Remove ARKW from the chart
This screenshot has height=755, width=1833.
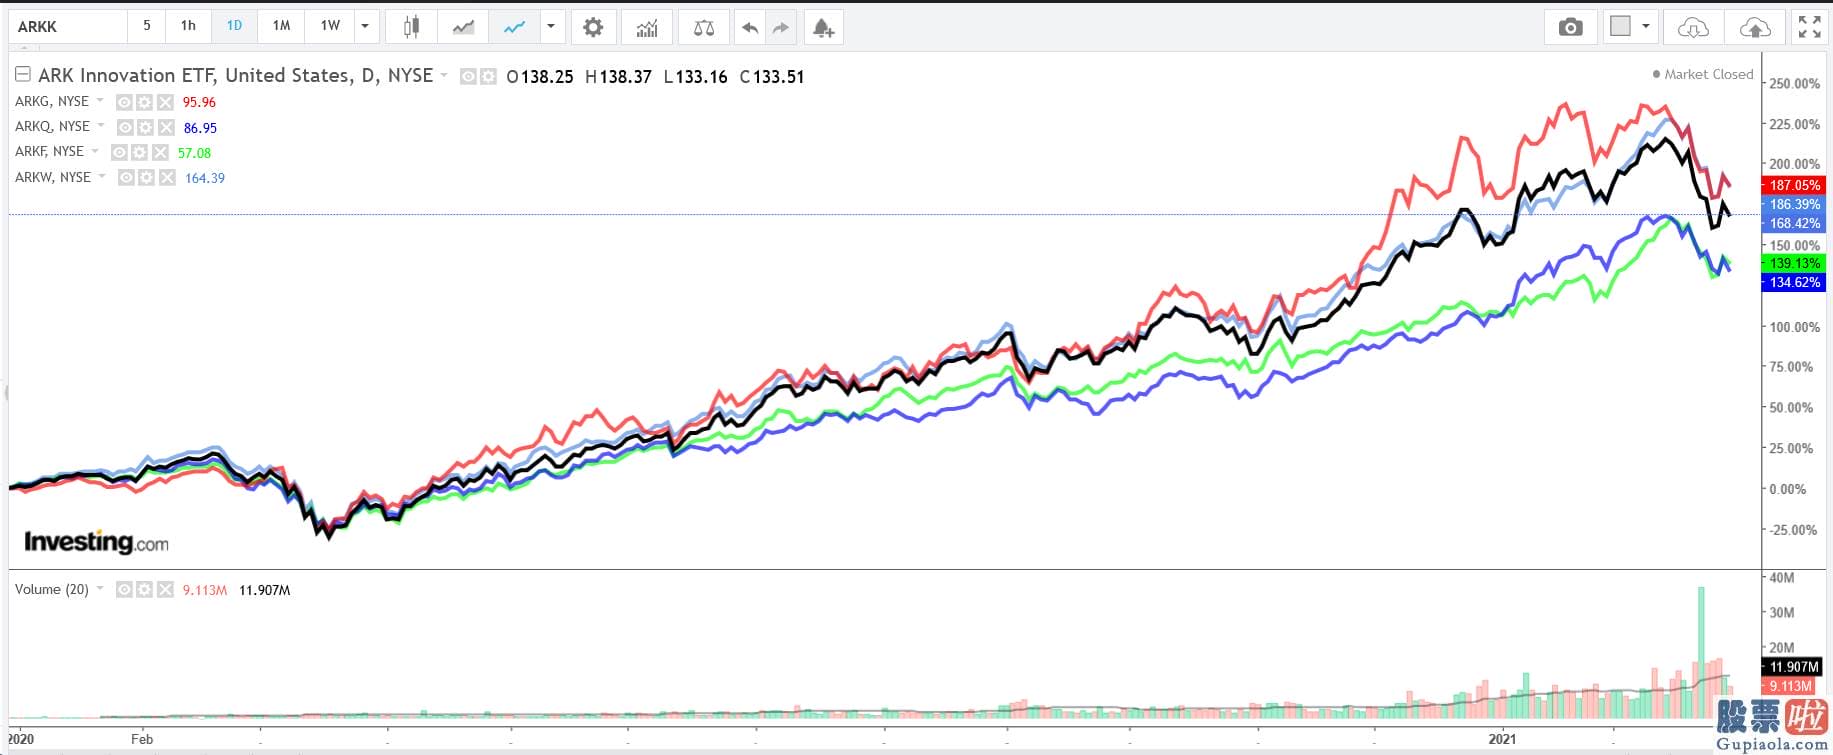coord(168,178)
